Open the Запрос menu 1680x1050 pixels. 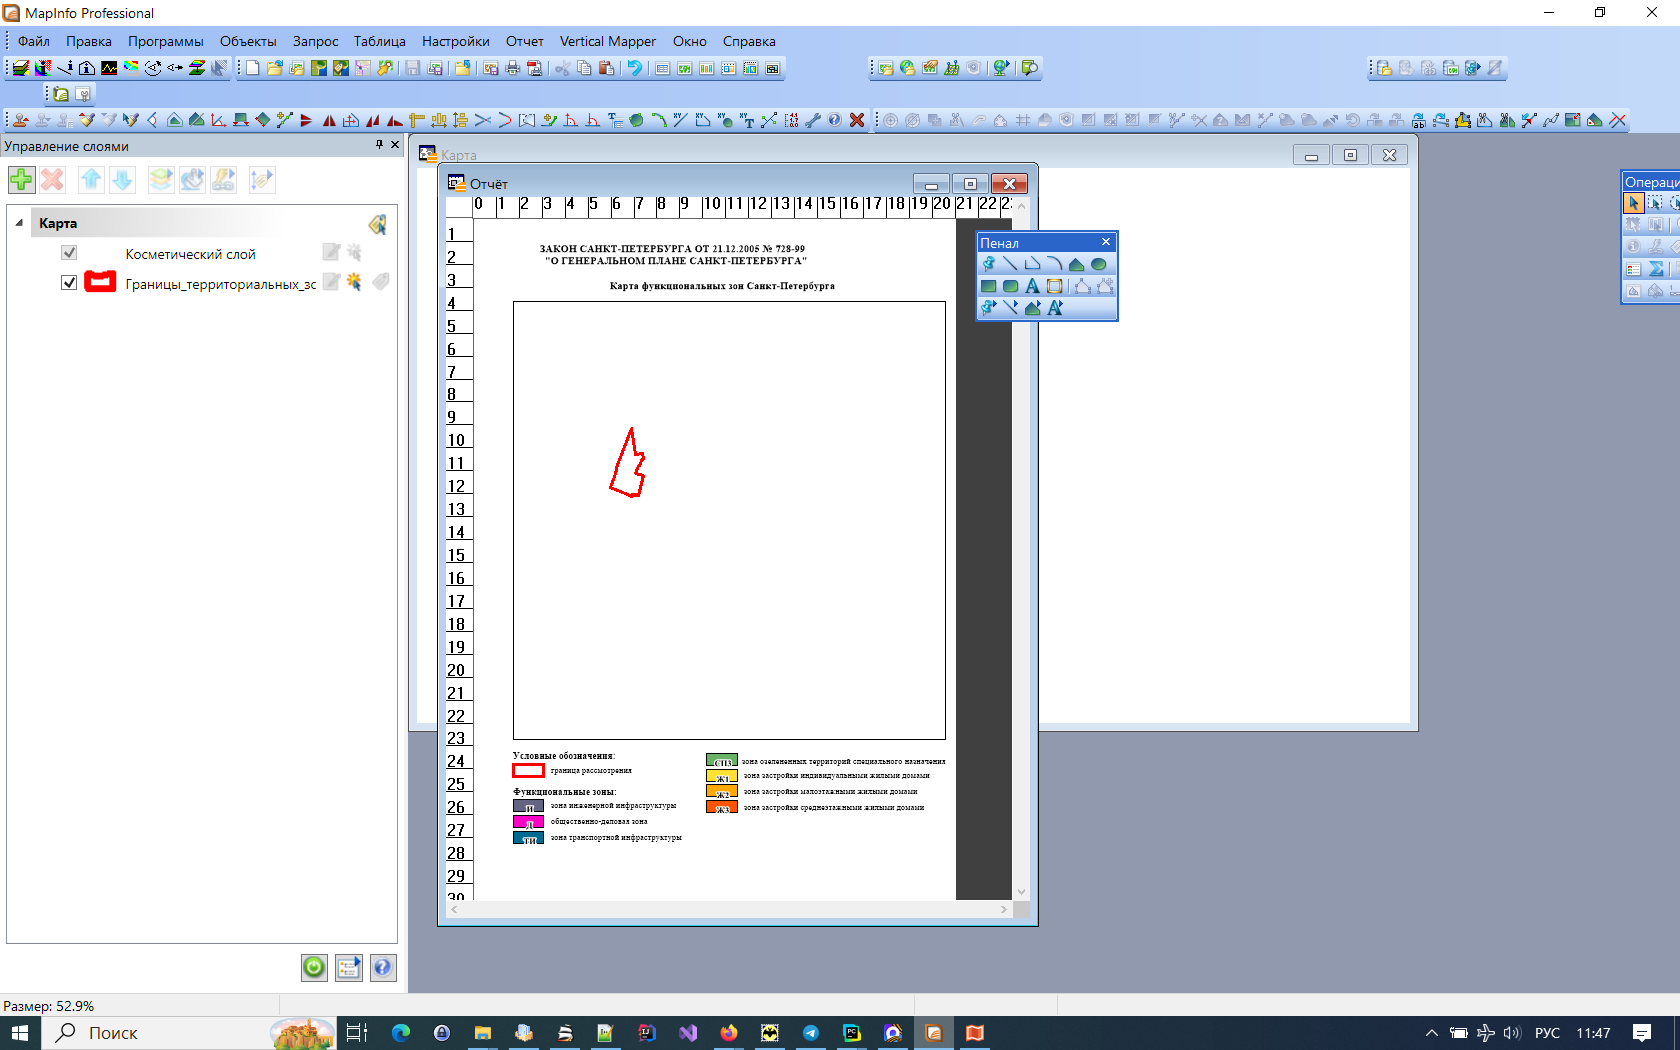315,41
